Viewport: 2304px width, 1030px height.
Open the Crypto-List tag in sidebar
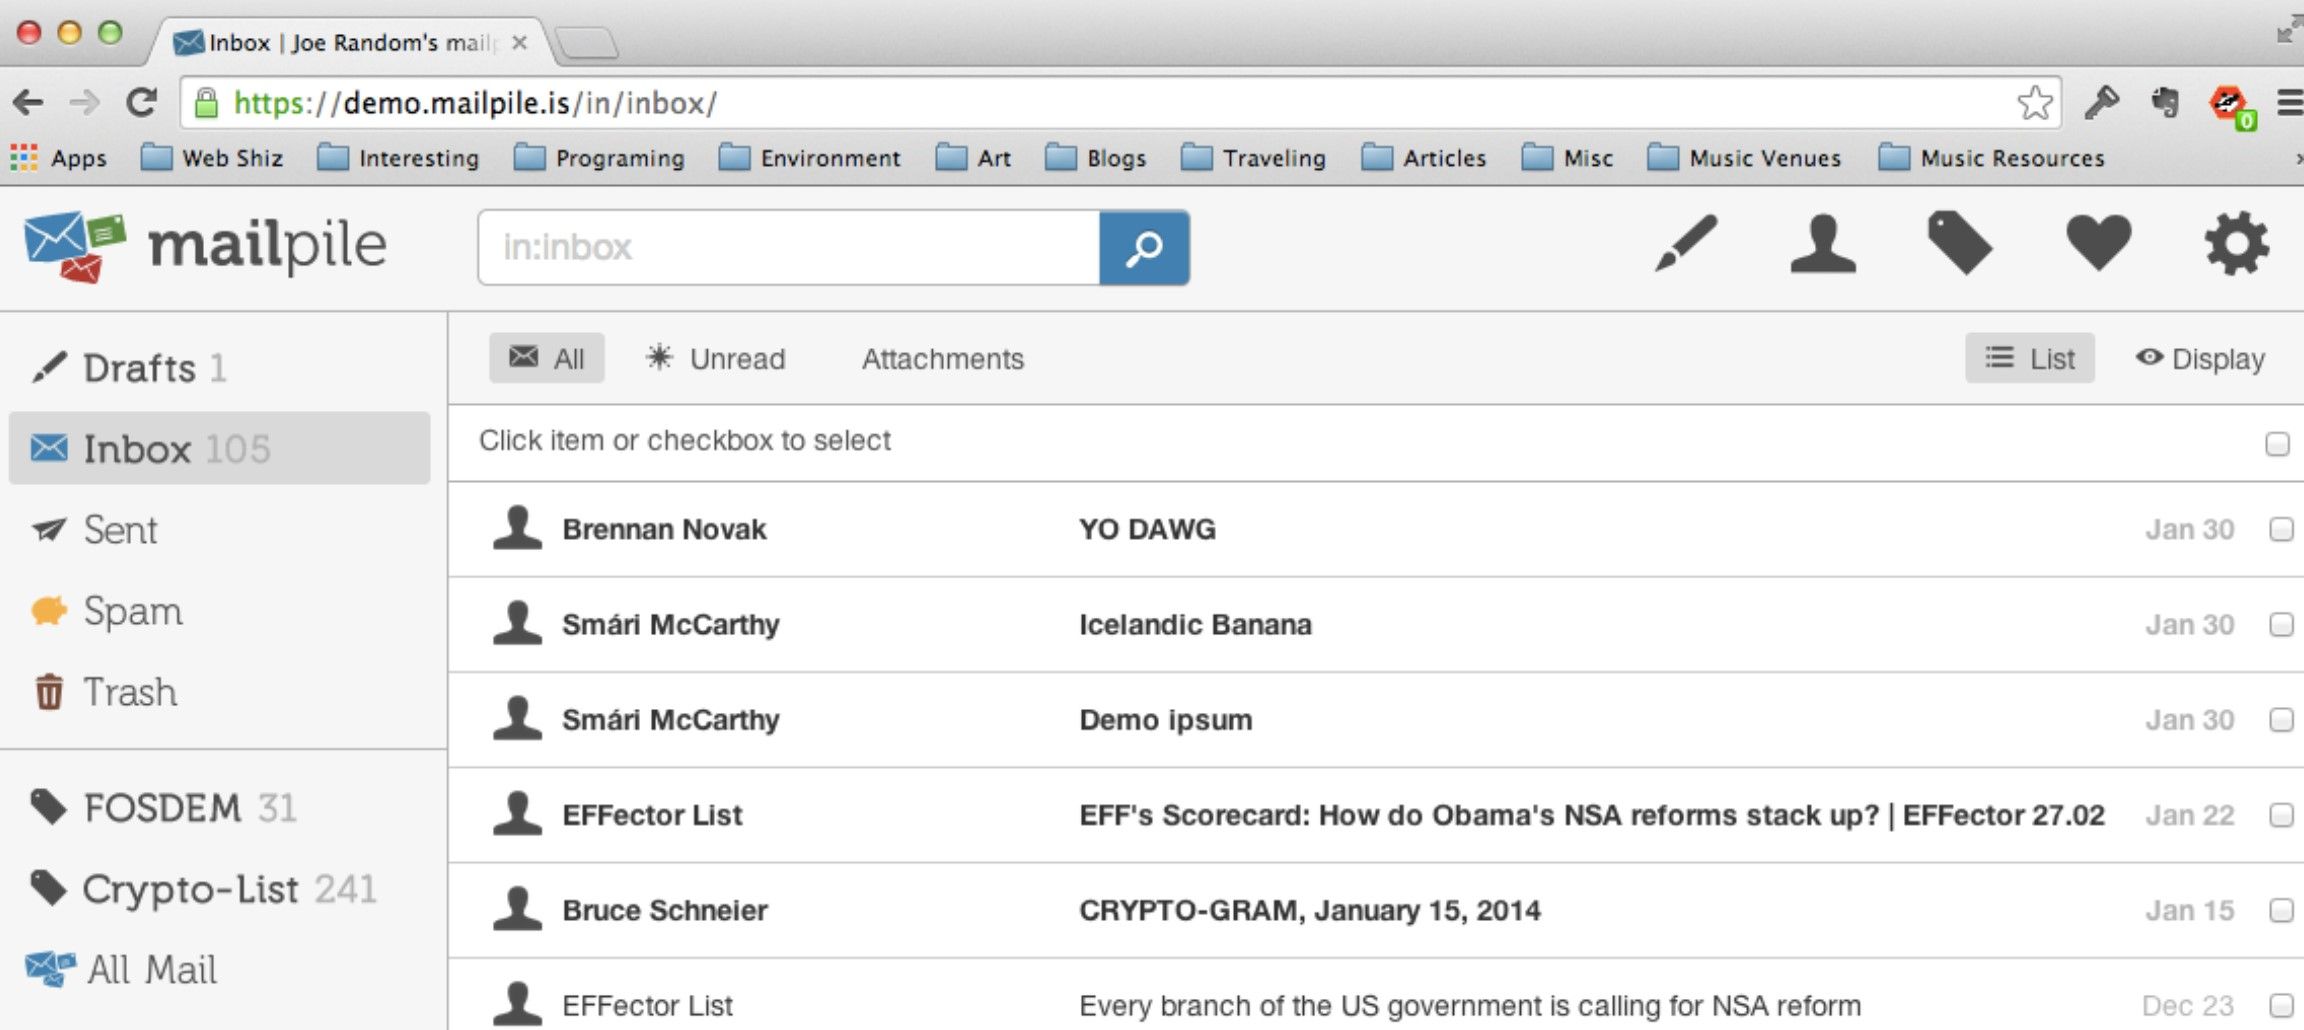click(189, 889)
